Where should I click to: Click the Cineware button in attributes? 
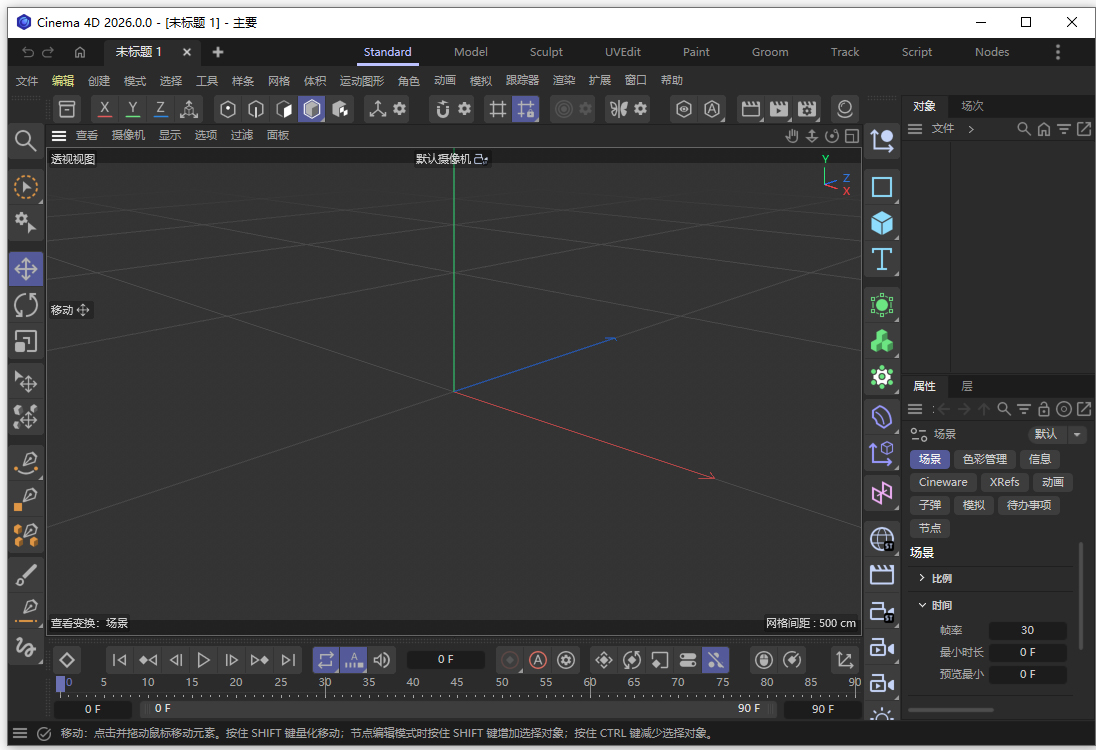pos(942,482)
